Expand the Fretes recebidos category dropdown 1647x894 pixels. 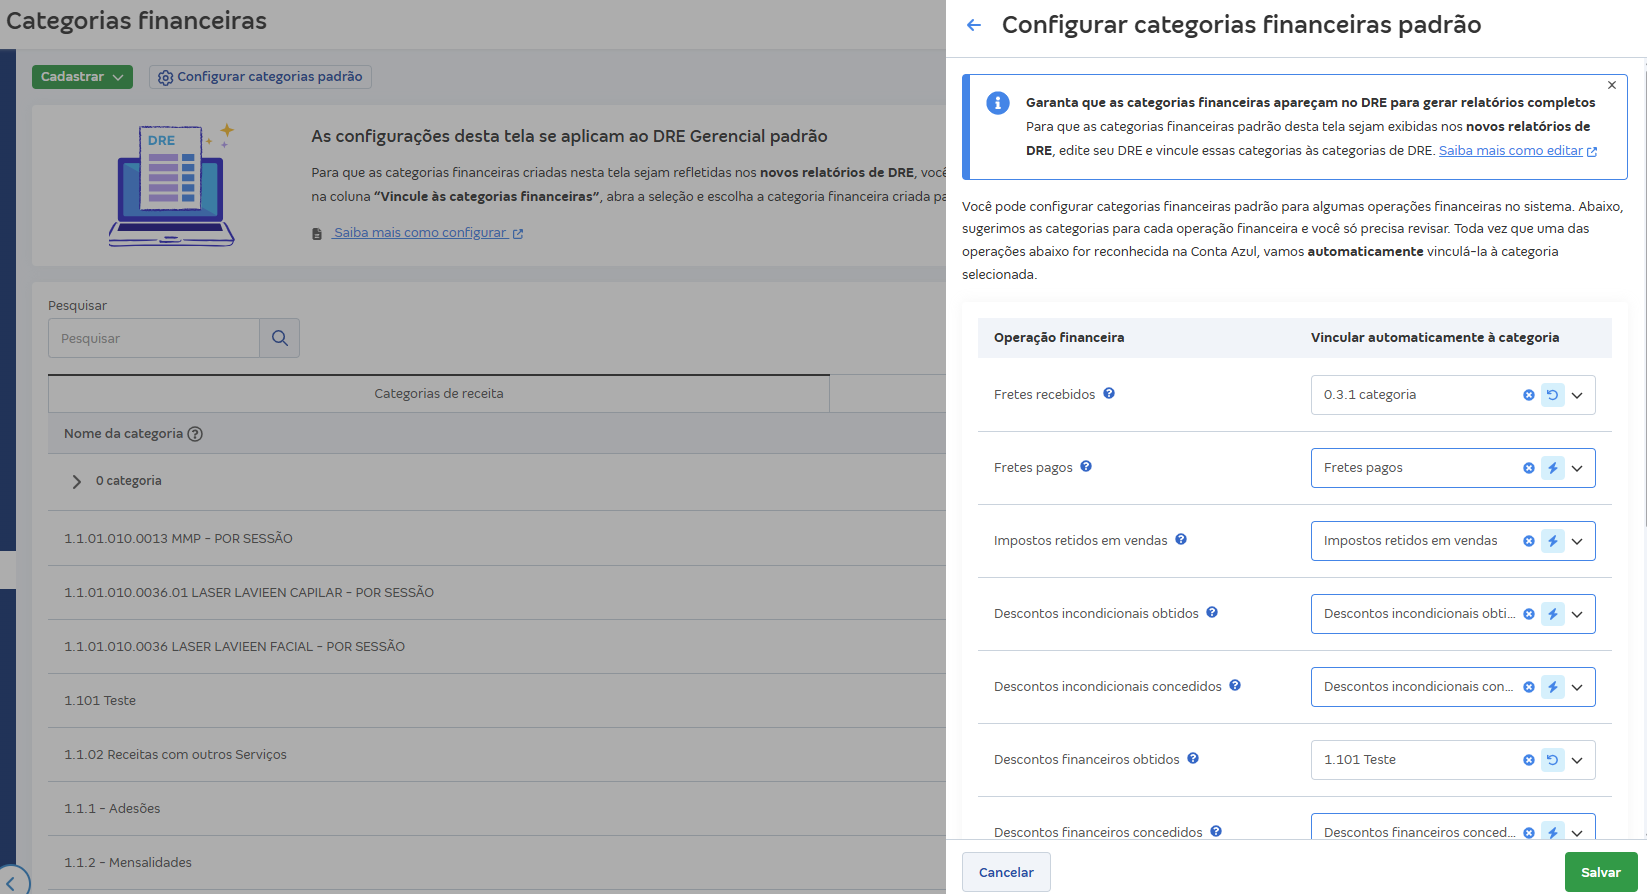1577,395
